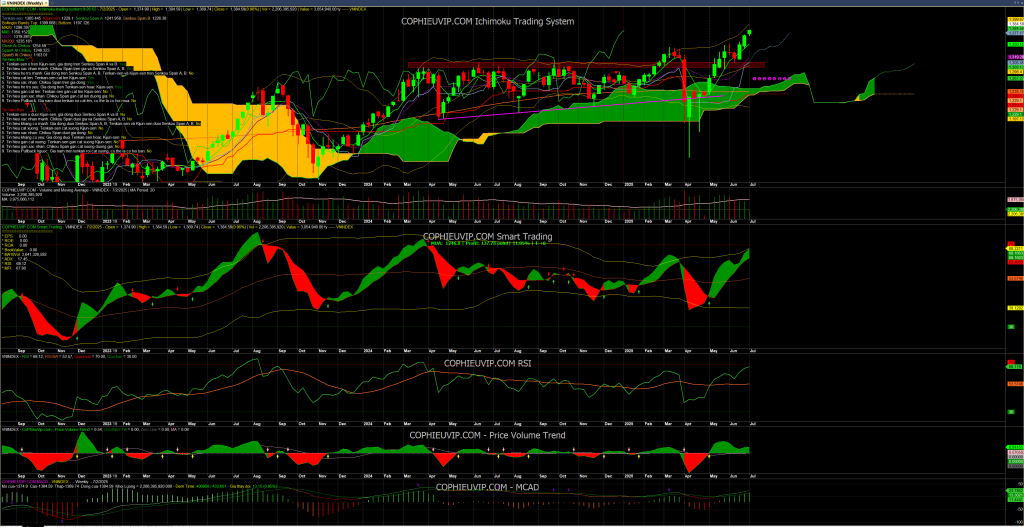Click the magenta dotted projection line

click(x=772, y=78)
